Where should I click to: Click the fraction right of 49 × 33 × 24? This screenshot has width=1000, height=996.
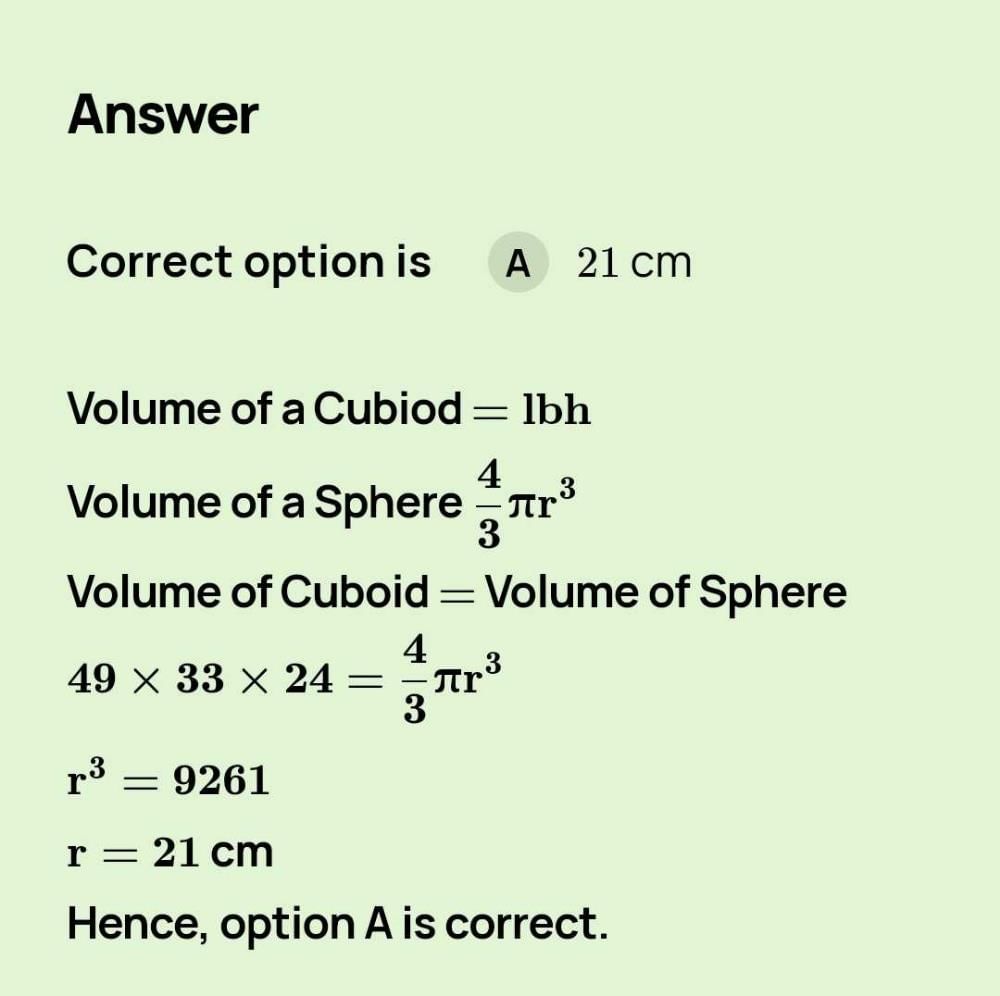coord(415,681)
